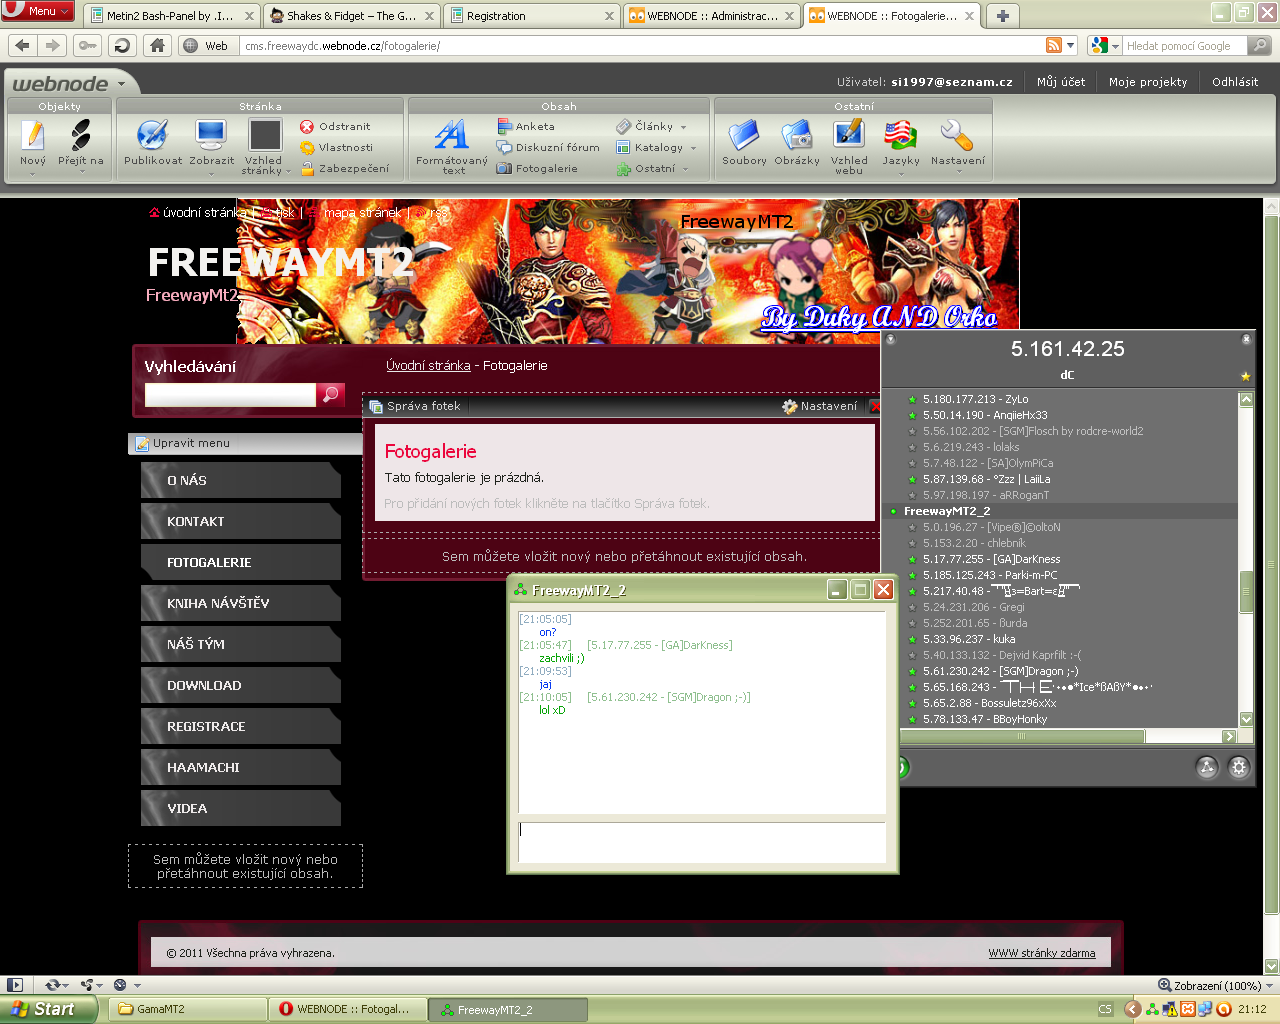Click Úvodní stránka breadcrumb link
Viewport: 1280px width, 1024px height.
click(428, 366)
